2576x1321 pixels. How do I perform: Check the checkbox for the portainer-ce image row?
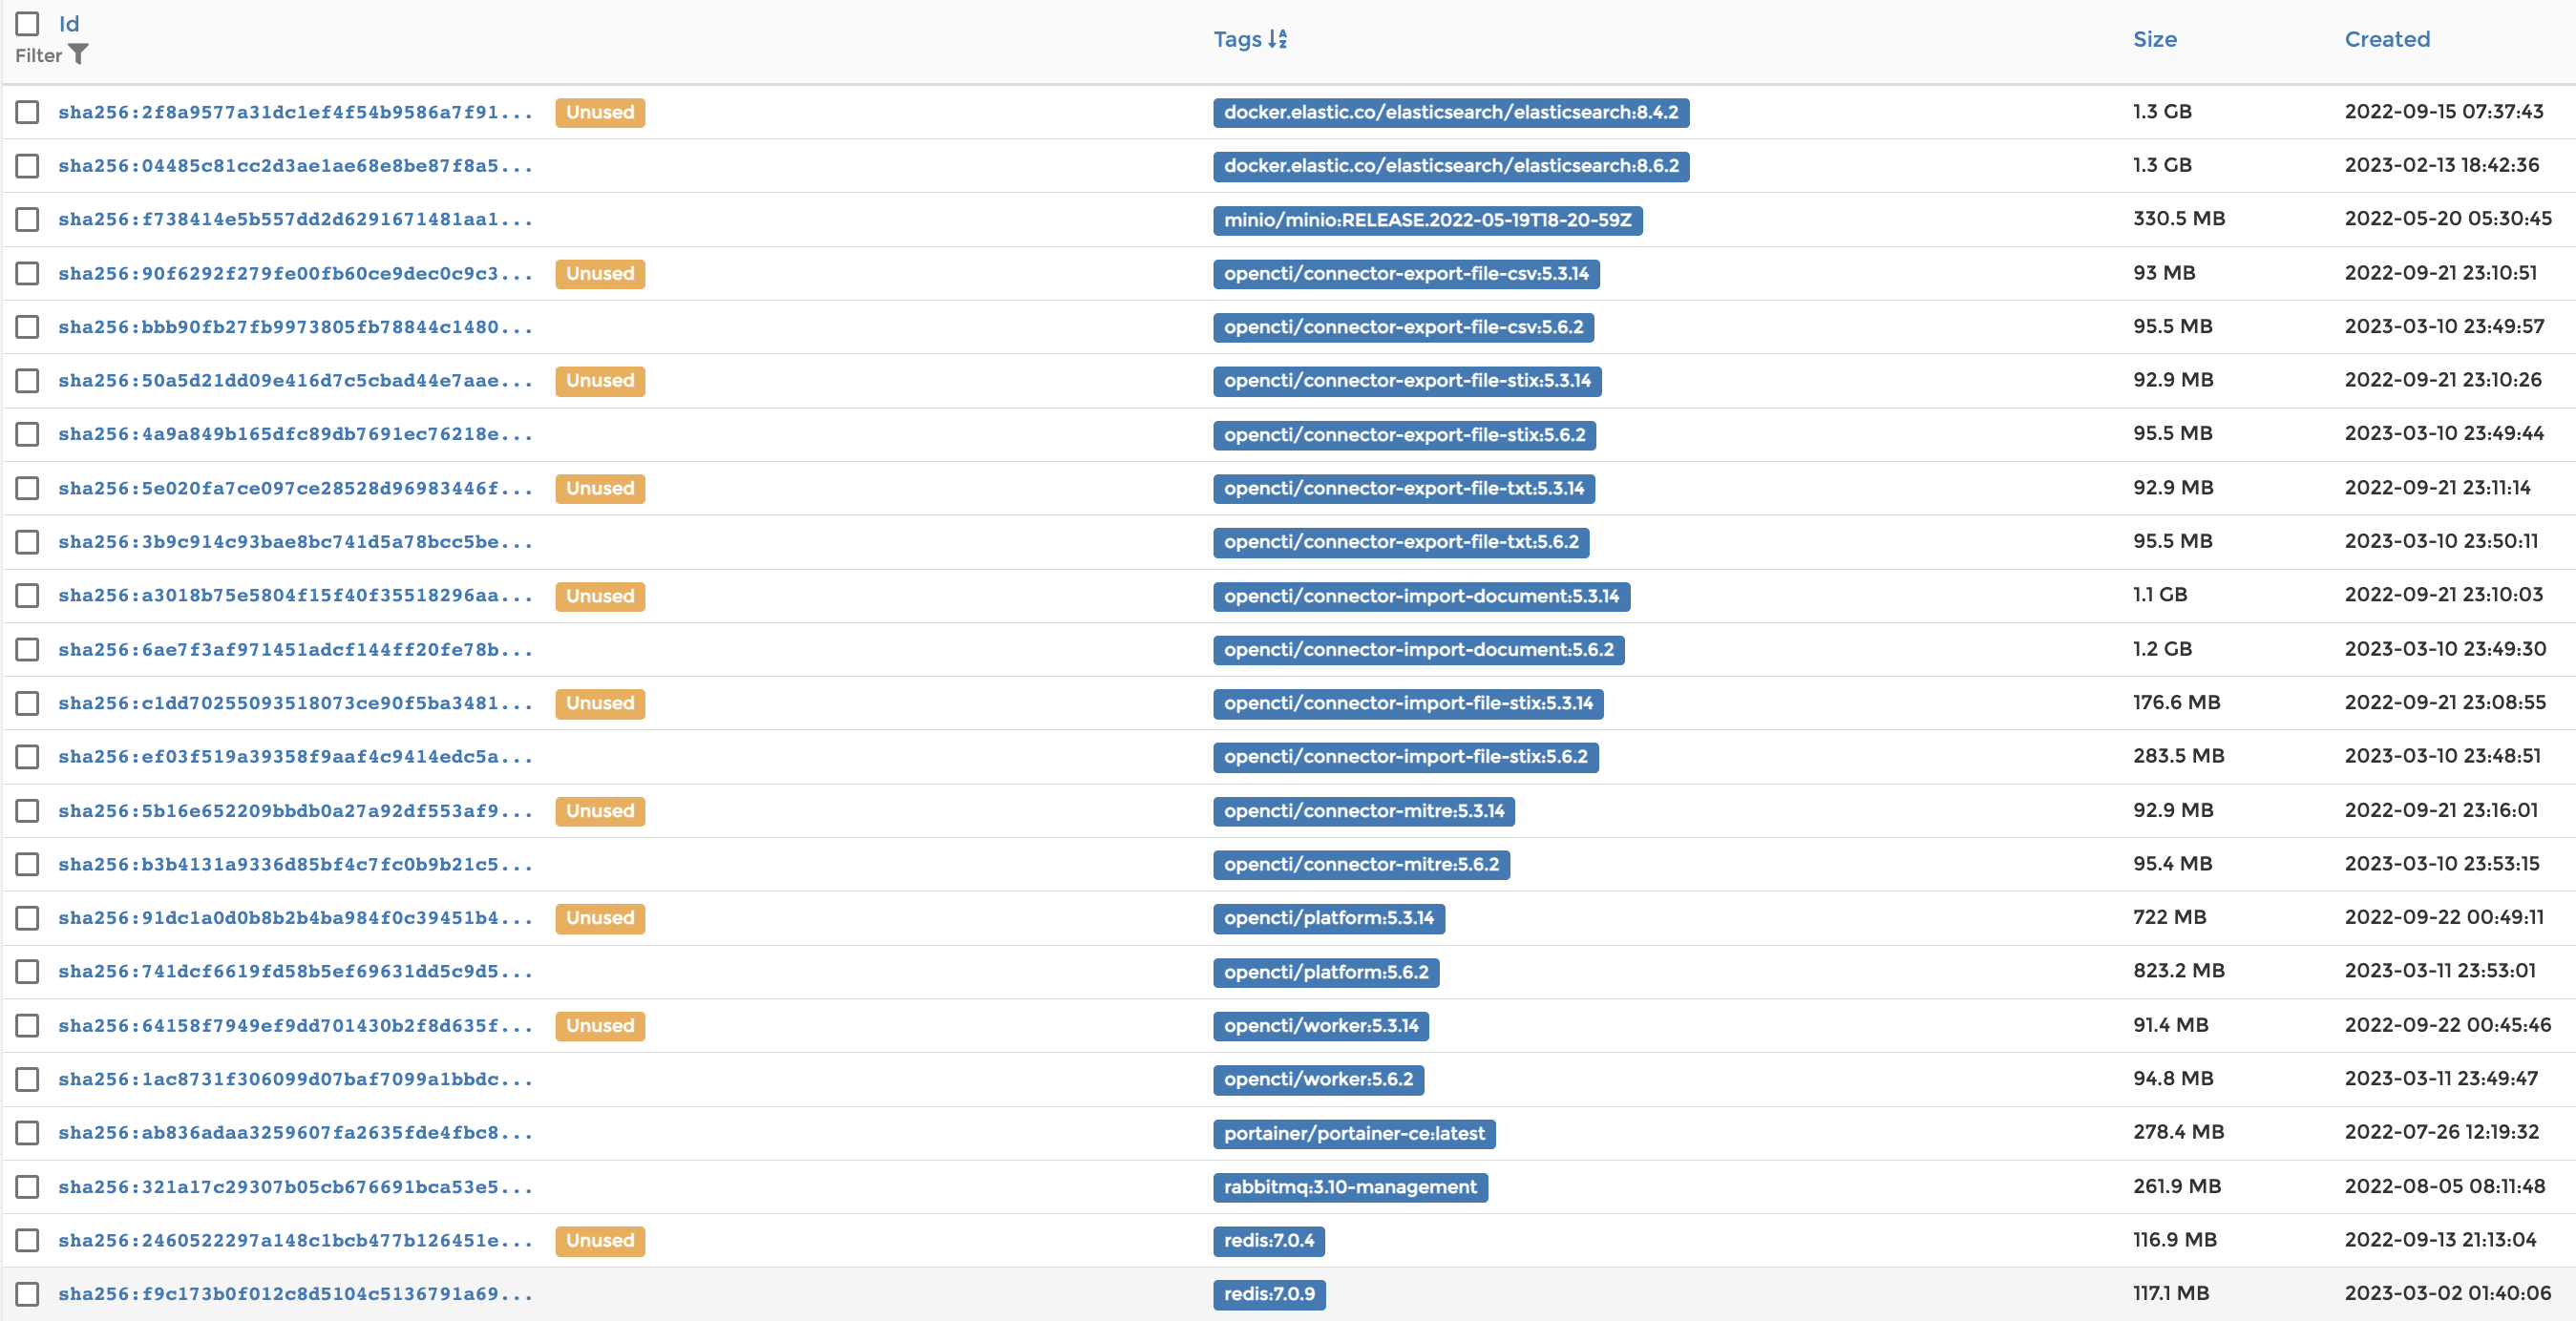(26, 1133)
